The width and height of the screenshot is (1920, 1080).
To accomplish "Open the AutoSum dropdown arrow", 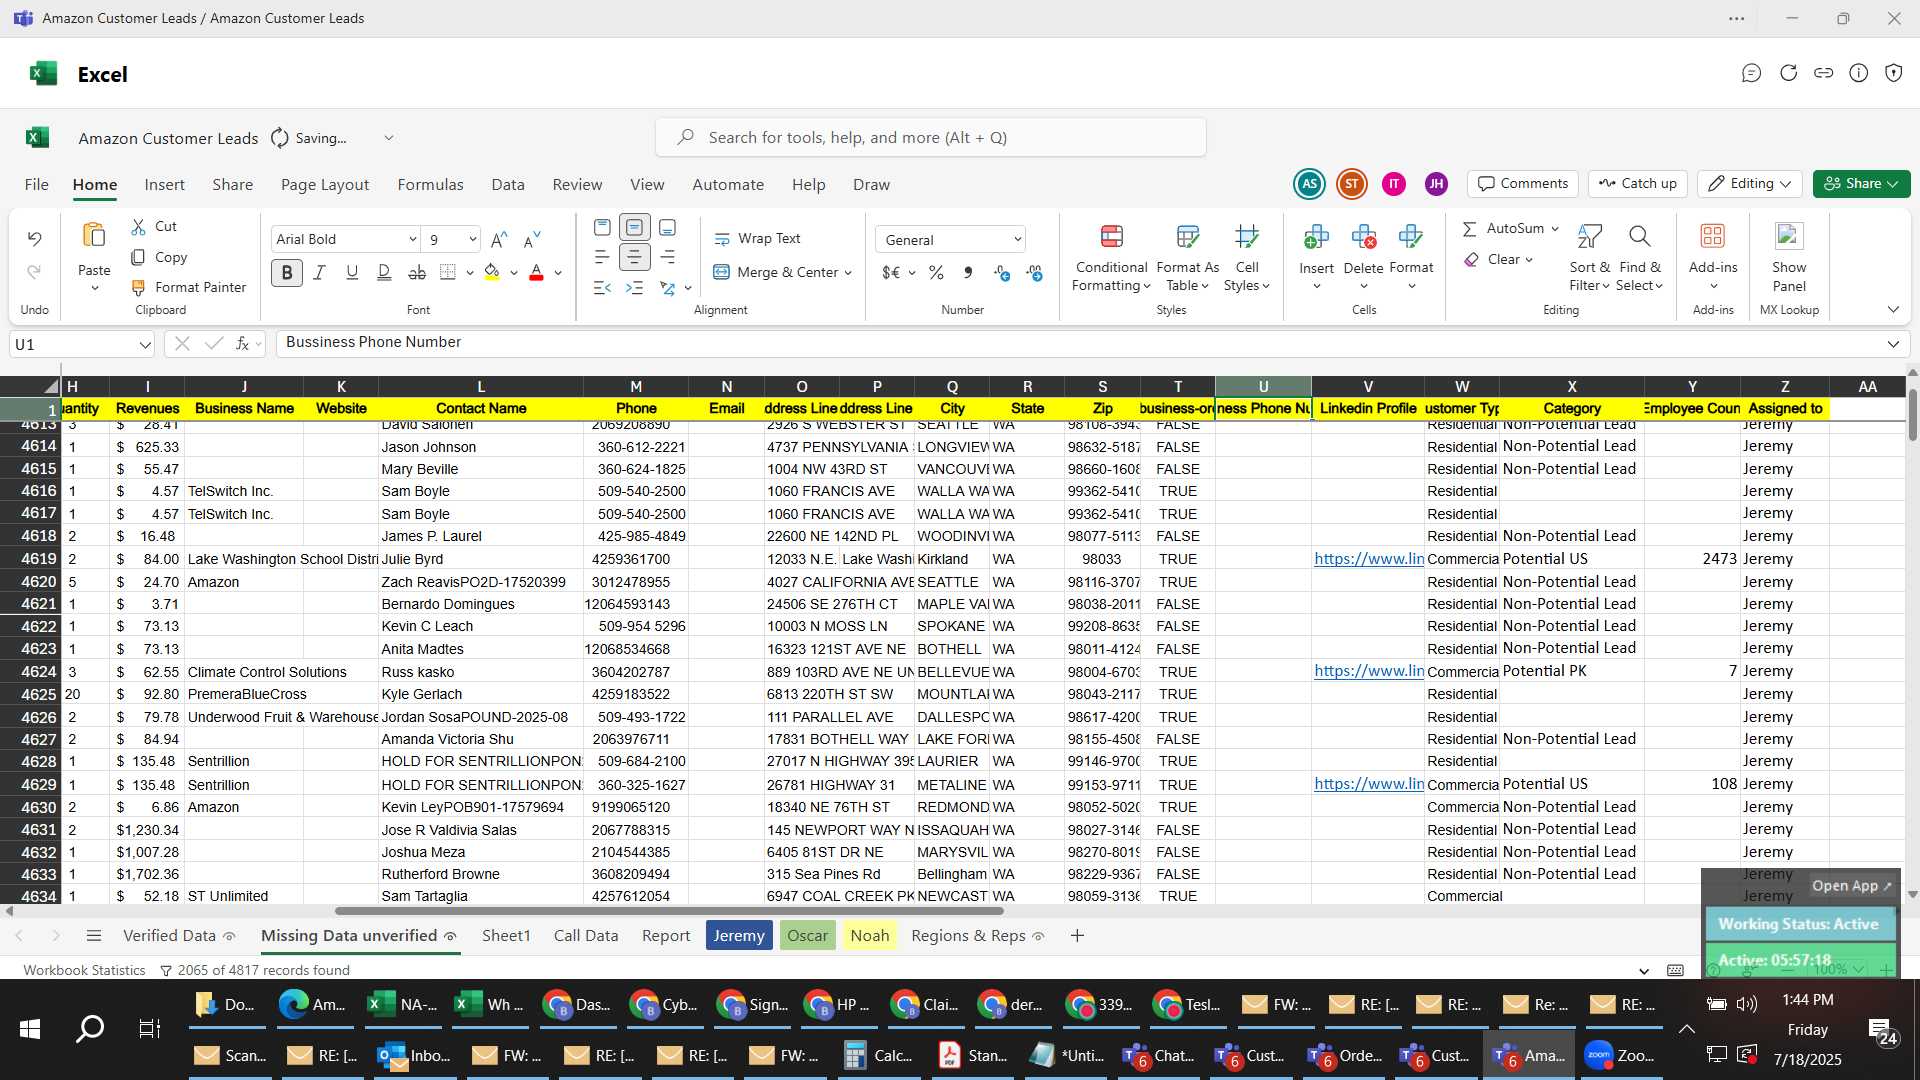I will tap(1555, 229).
